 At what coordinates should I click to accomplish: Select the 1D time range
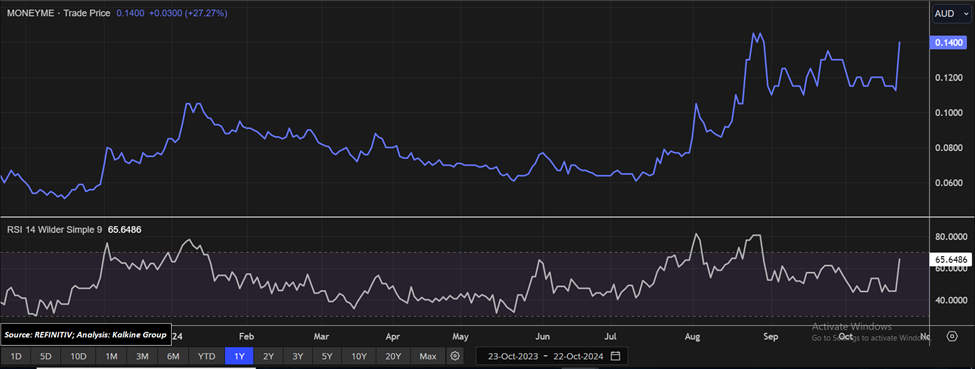[17, 357]
